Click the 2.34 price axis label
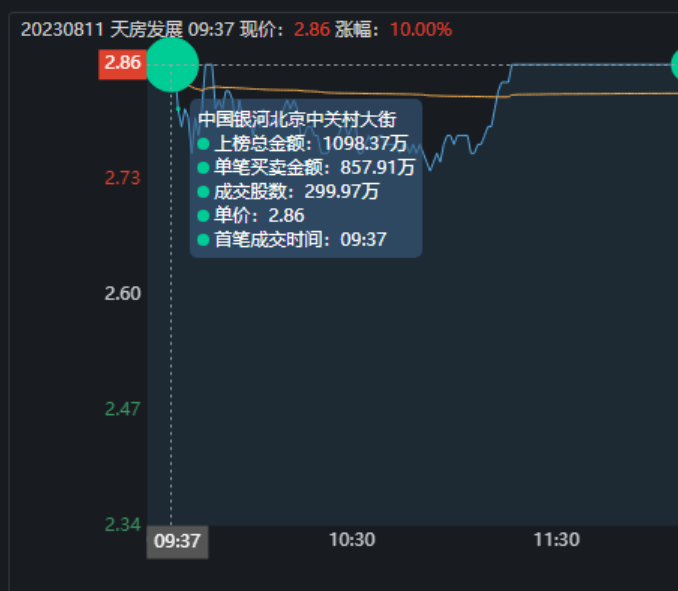 123,524
